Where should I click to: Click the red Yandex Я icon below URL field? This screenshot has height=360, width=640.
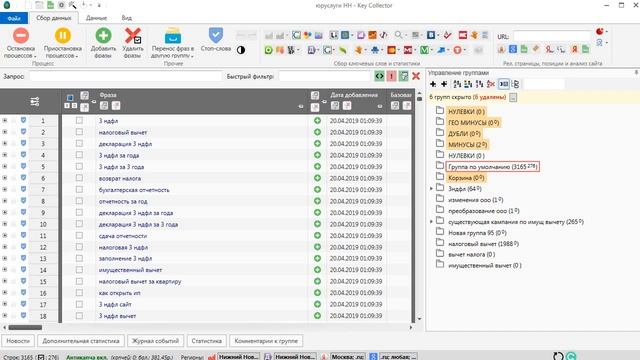click(574, 49)
